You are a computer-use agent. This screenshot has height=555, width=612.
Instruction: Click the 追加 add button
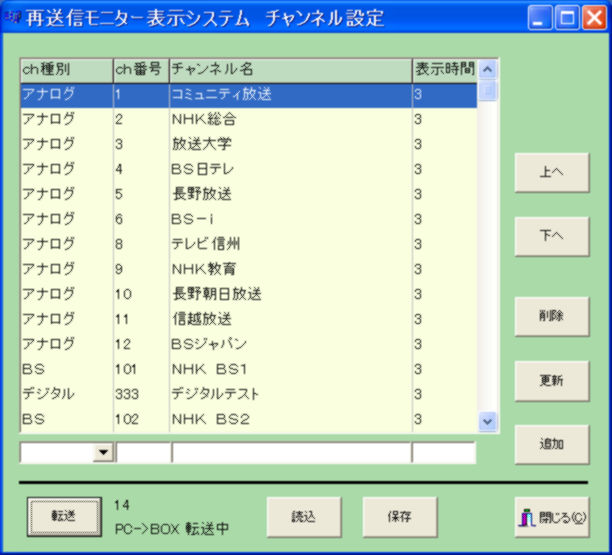point(552,444)
